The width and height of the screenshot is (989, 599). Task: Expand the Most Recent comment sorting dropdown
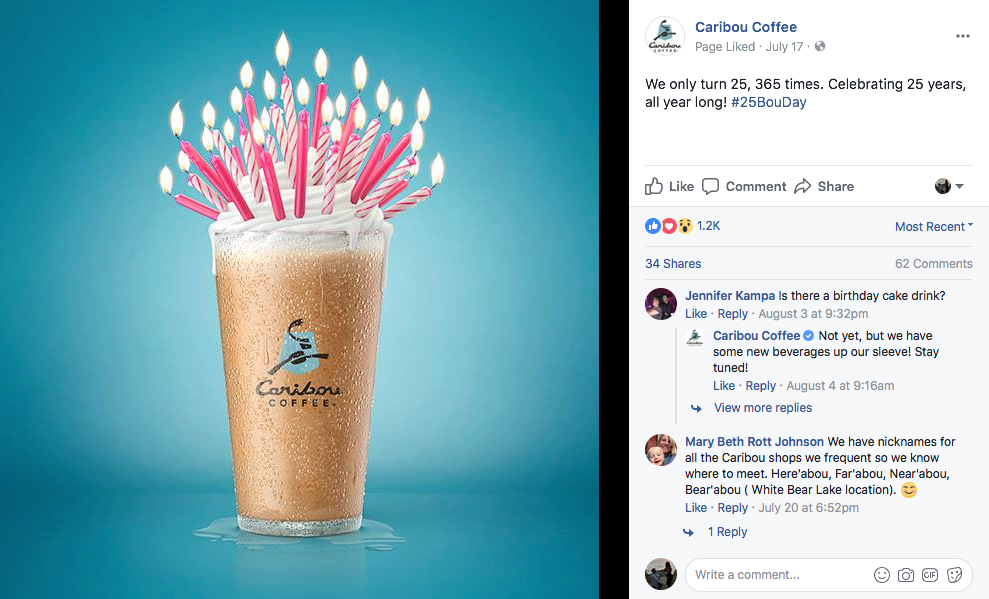coord(933,226)
